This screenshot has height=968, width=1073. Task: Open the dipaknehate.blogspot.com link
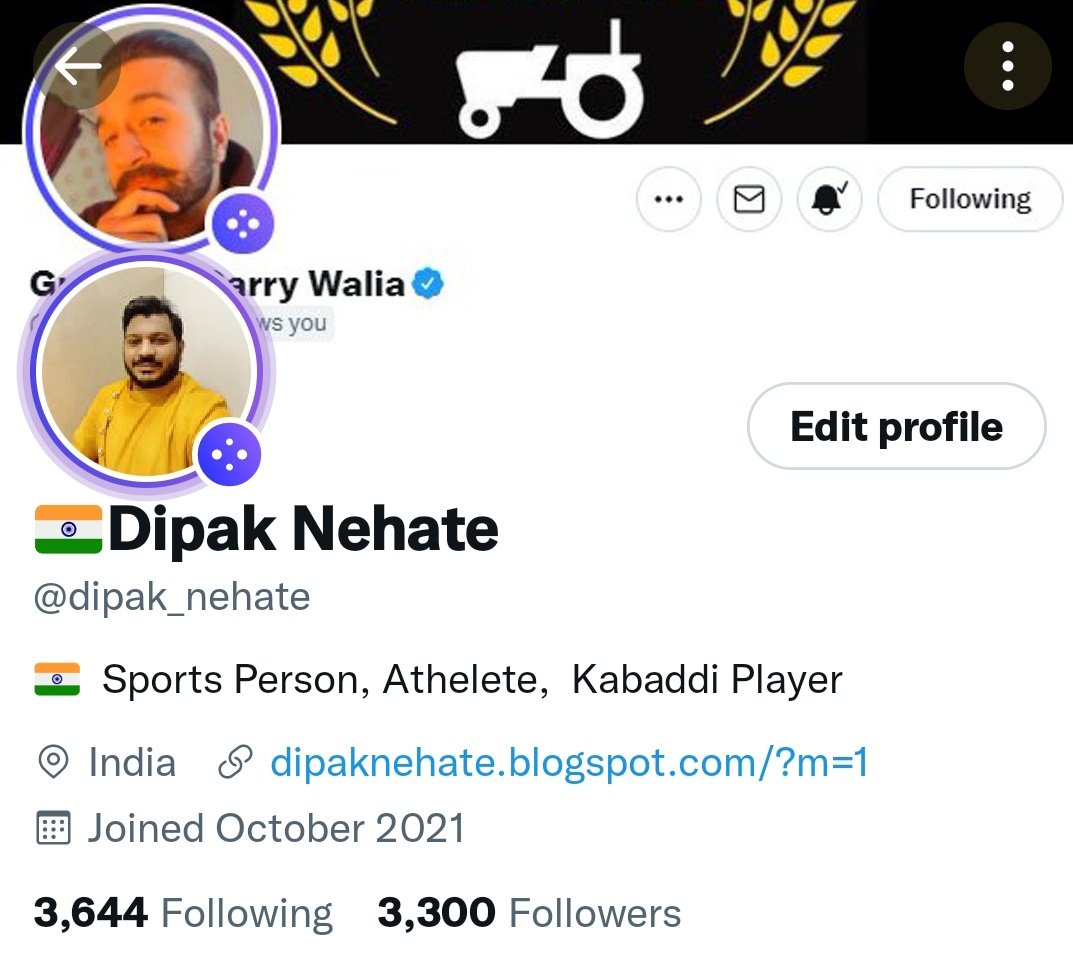(x=569, y=762)
